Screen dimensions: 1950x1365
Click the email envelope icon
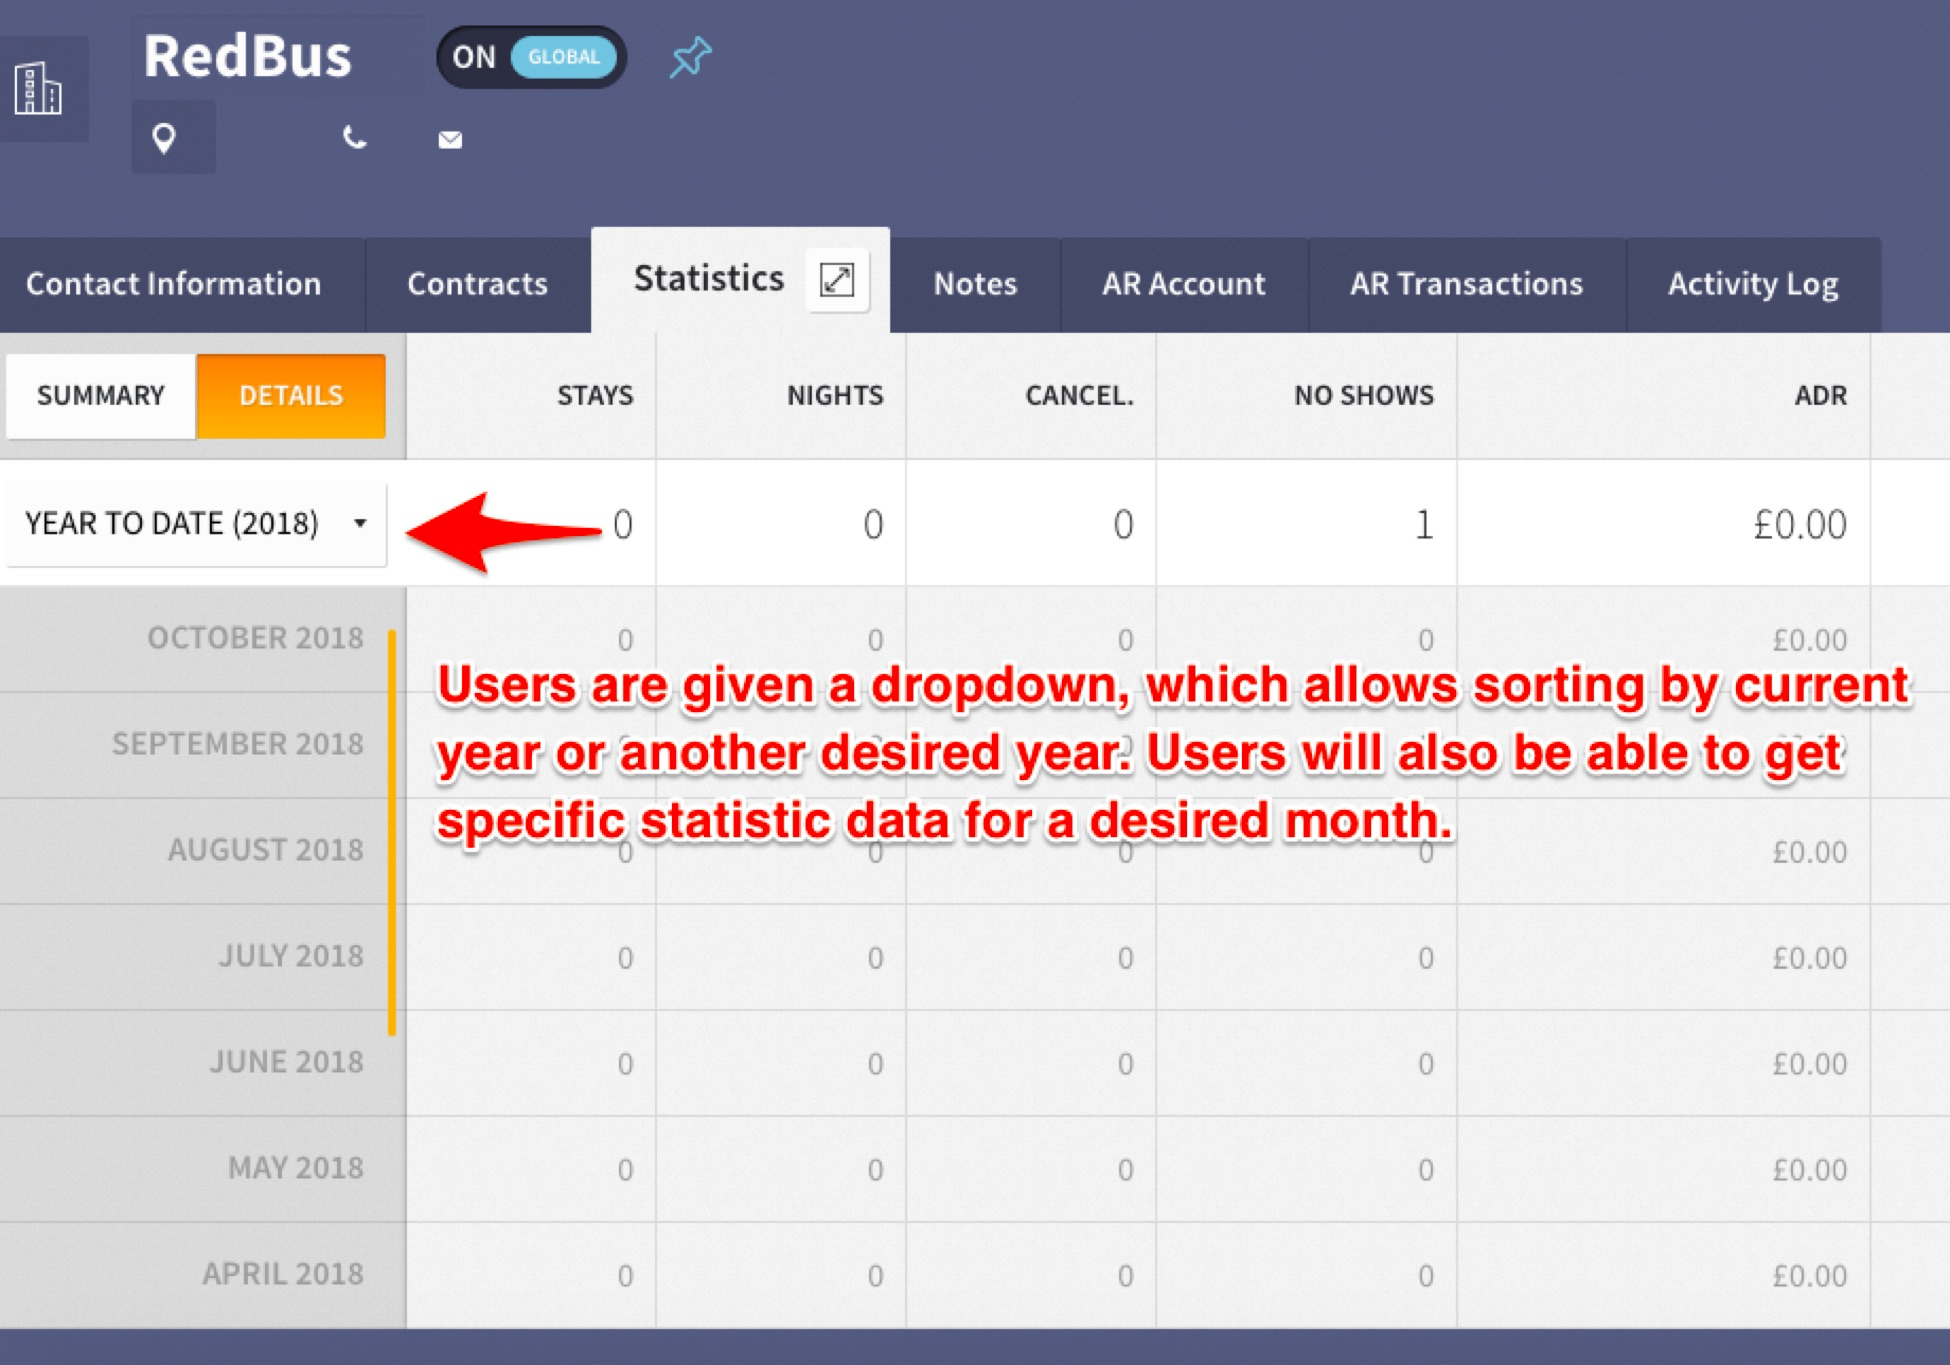450,140
